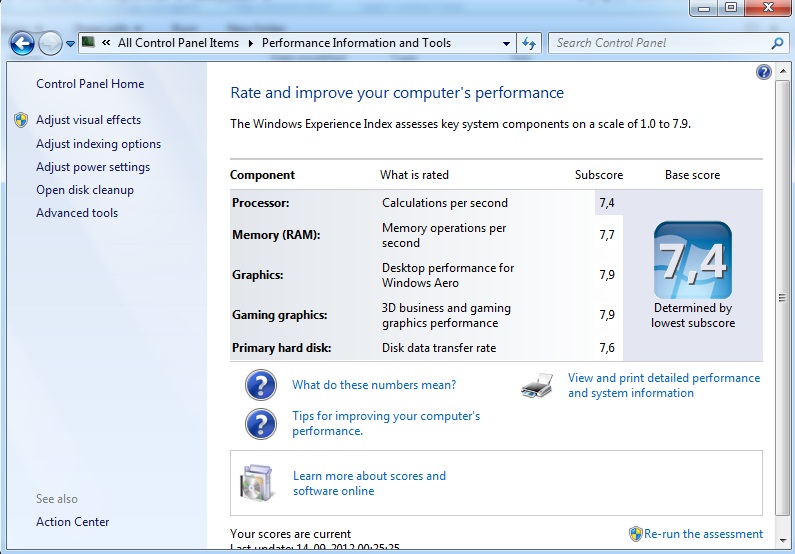The height and width of the screenshot is (554, 795).
Task: Click the software box icon
Action: [x=257, y=483]
